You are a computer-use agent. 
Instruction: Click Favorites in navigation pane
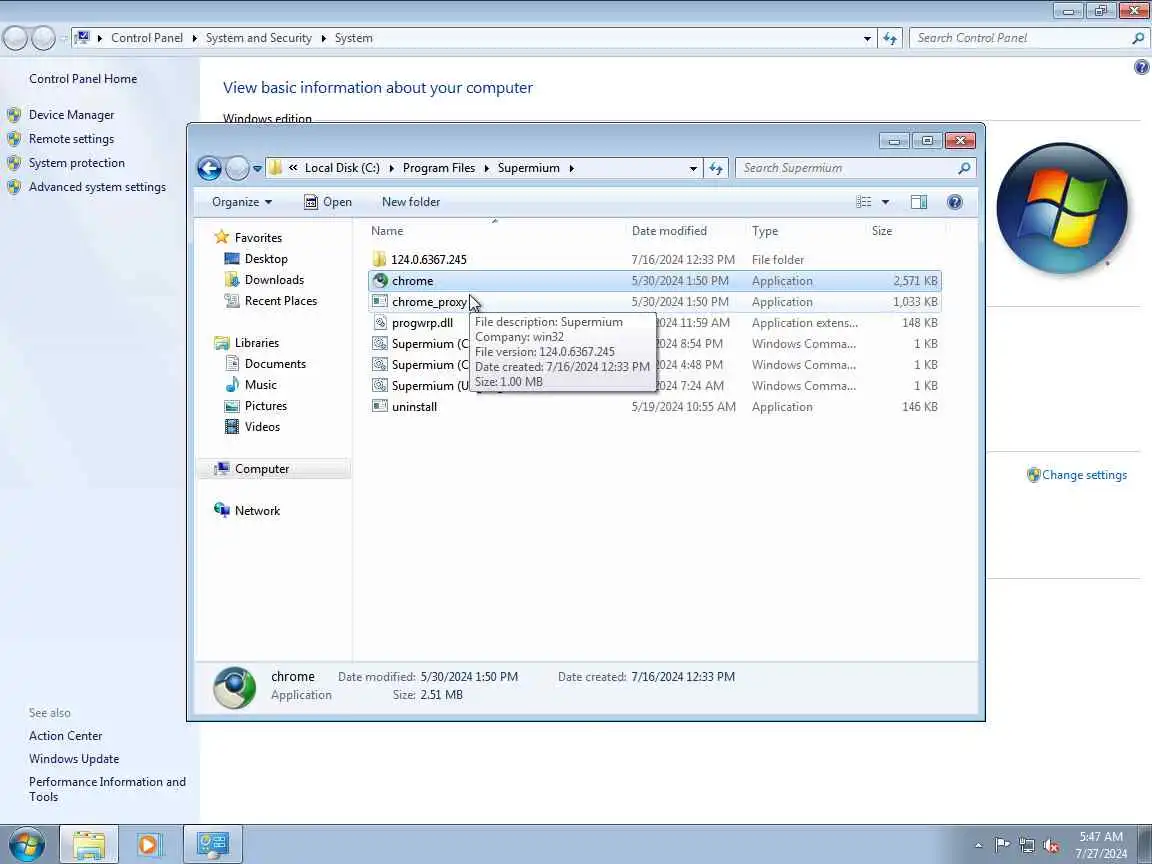coord(258,237)
